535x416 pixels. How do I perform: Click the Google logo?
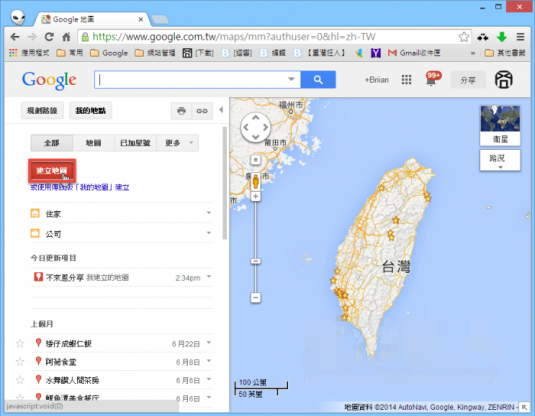coord(49,80)
